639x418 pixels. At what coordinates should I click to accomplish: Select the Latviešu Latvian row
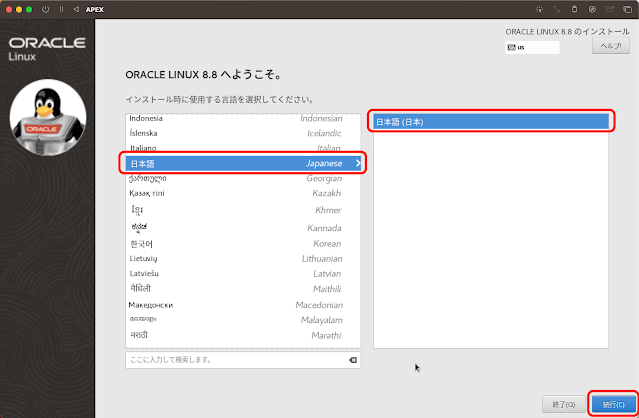click(x=243, y=273)
